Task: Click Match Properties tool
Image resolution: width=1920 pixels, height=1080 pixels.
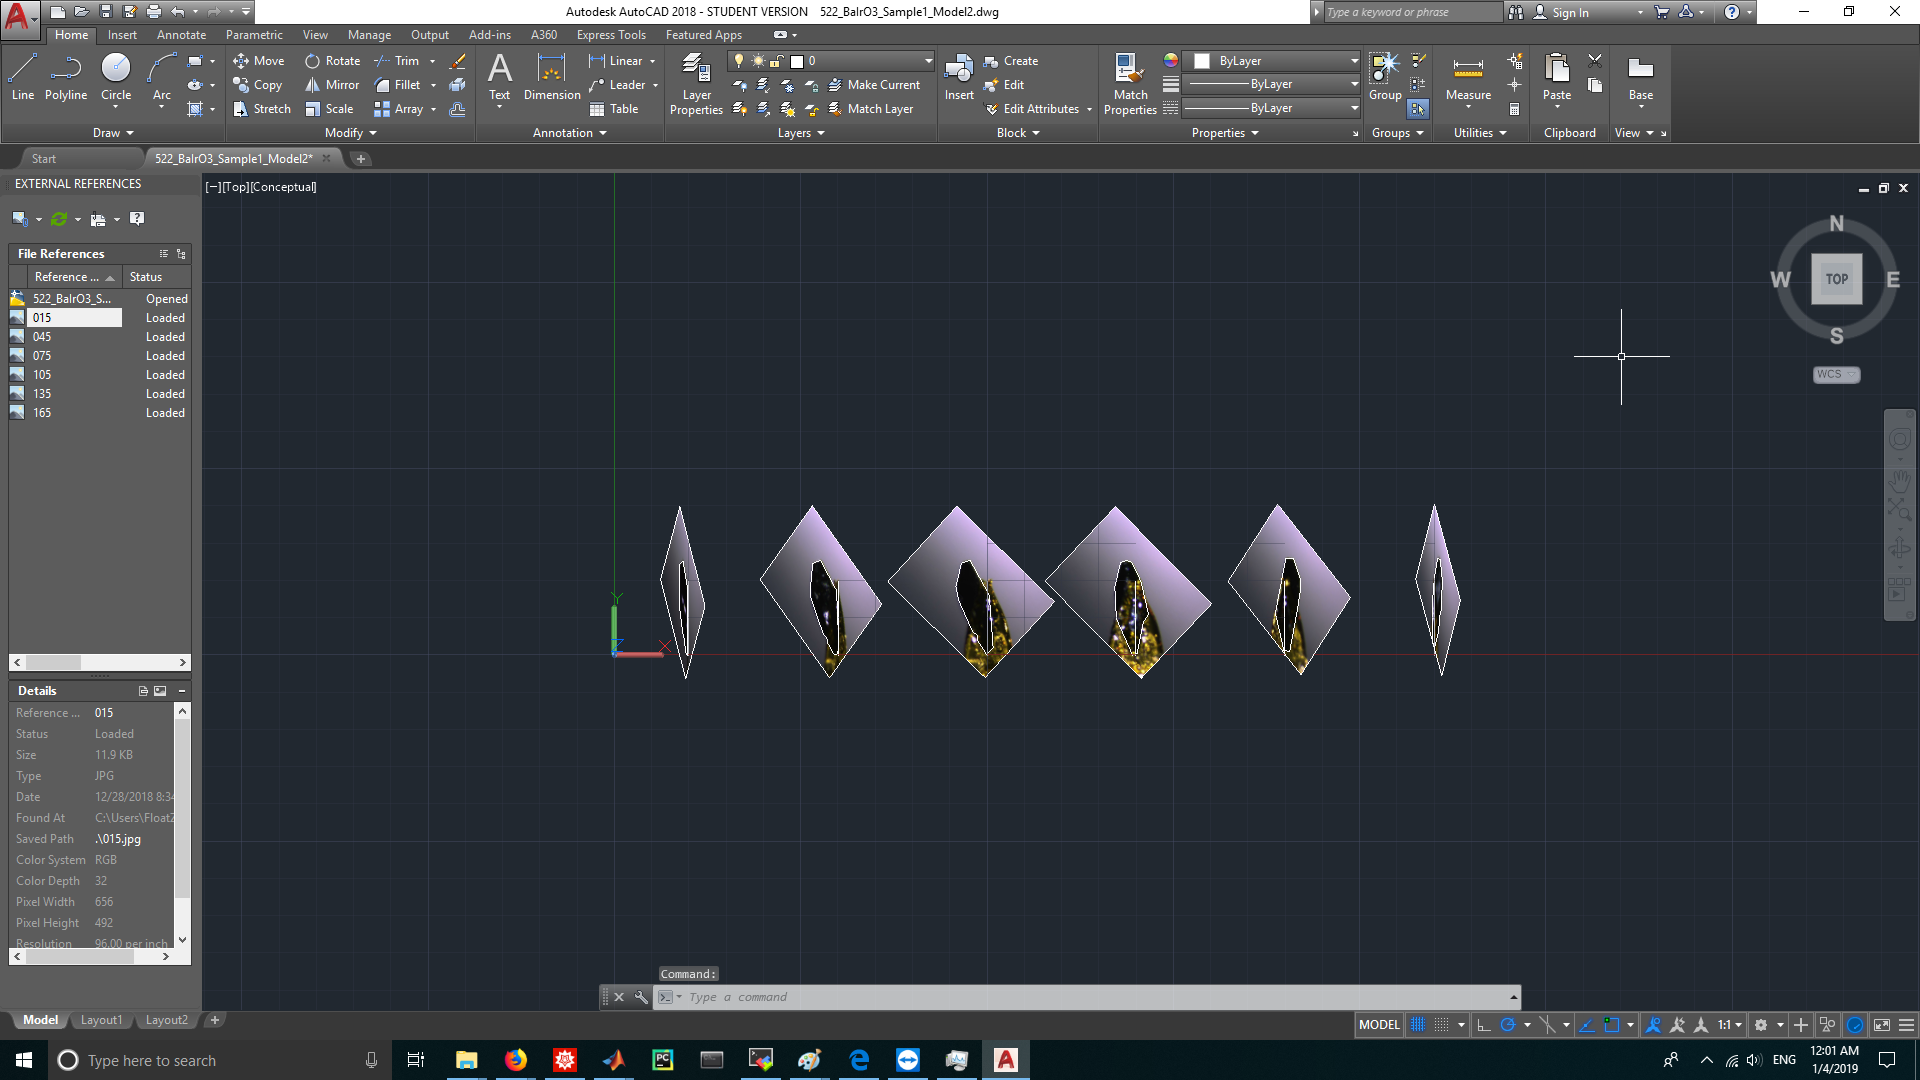Action: click(x=1130, y=84)
